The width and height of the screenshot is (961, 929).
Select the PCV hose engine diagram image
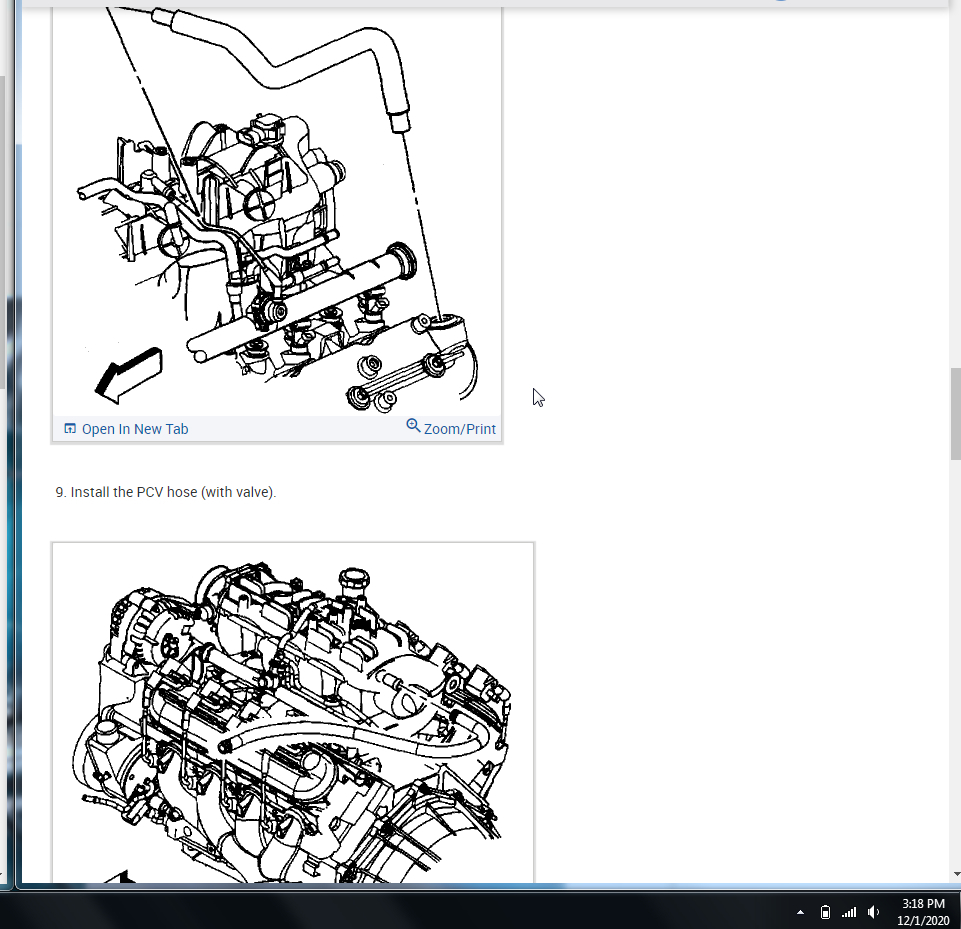tap(293, 713)
